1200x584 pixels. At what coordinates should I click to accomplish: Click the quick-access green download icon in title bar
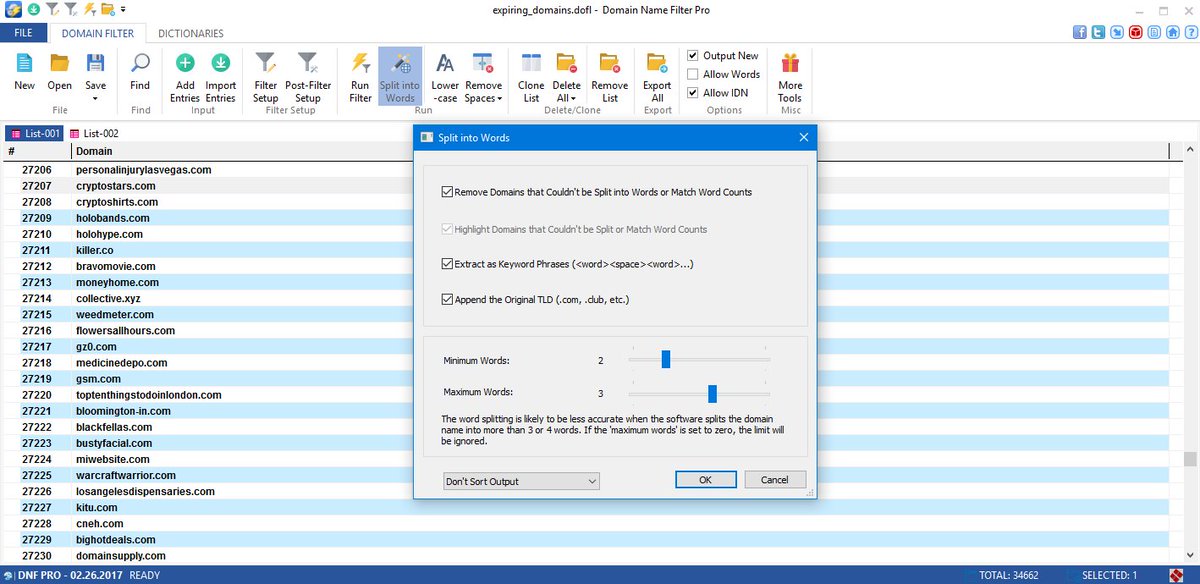(x=33, y=9)
